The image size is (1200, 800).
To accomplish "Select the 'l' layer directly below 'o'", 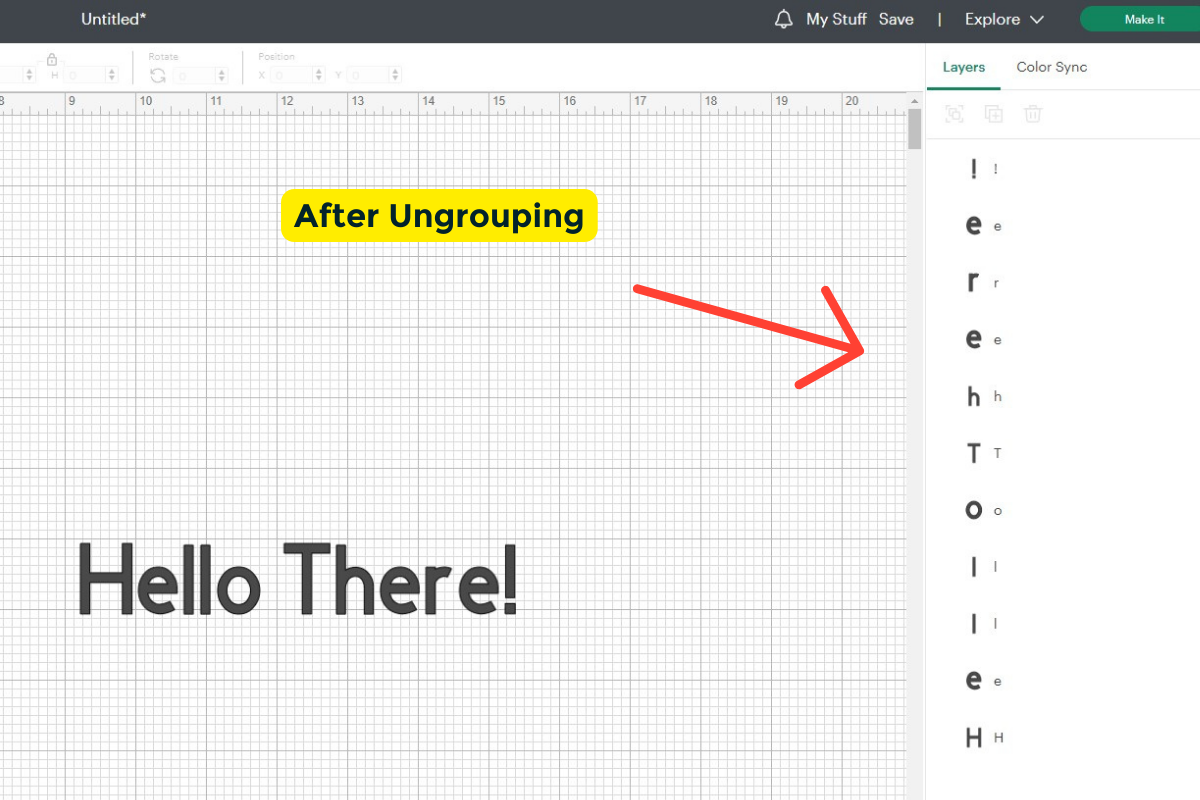I will (1063, 567).
